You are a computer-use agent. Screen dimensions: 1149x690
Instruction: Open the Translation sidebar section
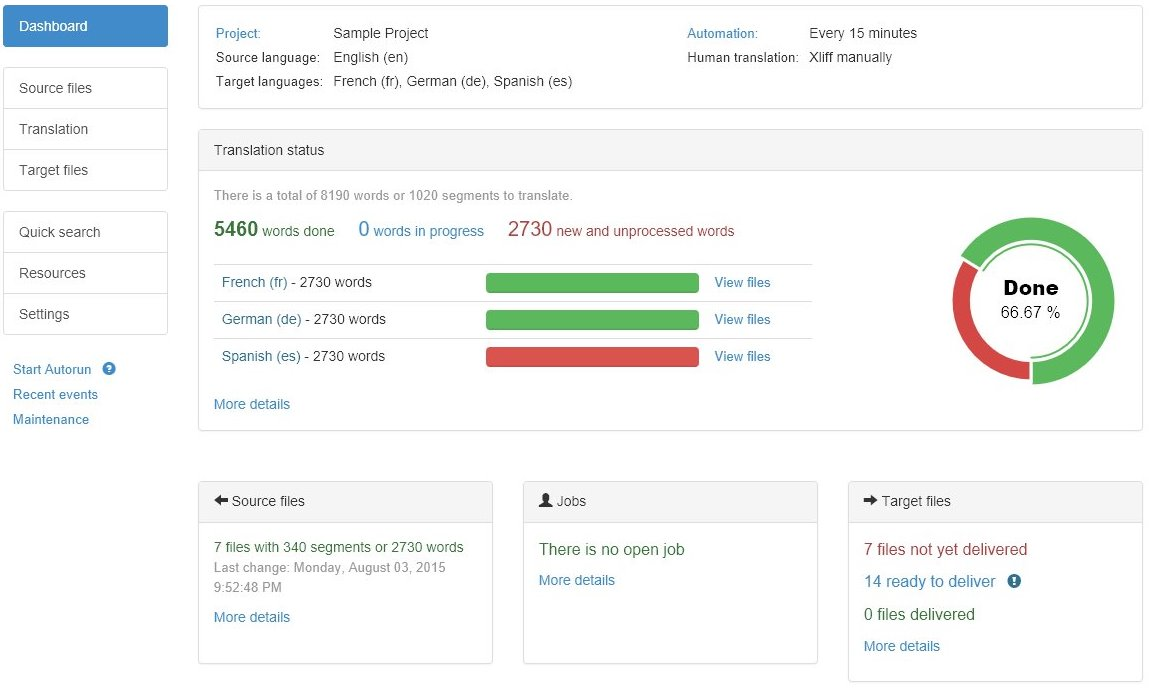pos(85,129)
